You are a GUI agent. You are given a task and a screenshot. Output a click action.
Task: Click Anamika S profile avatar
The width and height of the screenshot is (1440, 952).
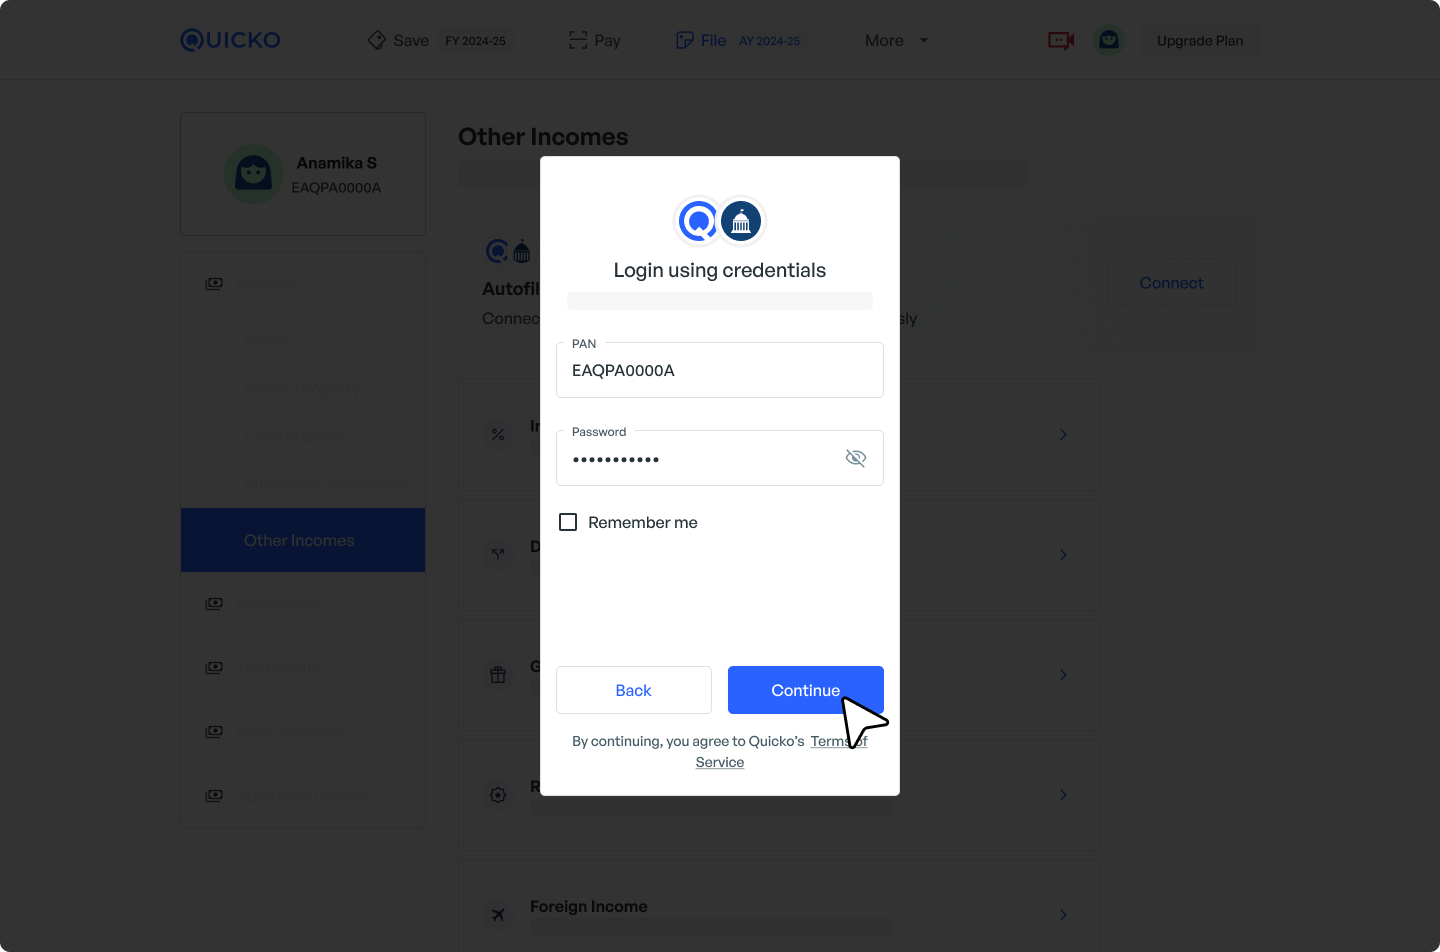click(254, 174)
